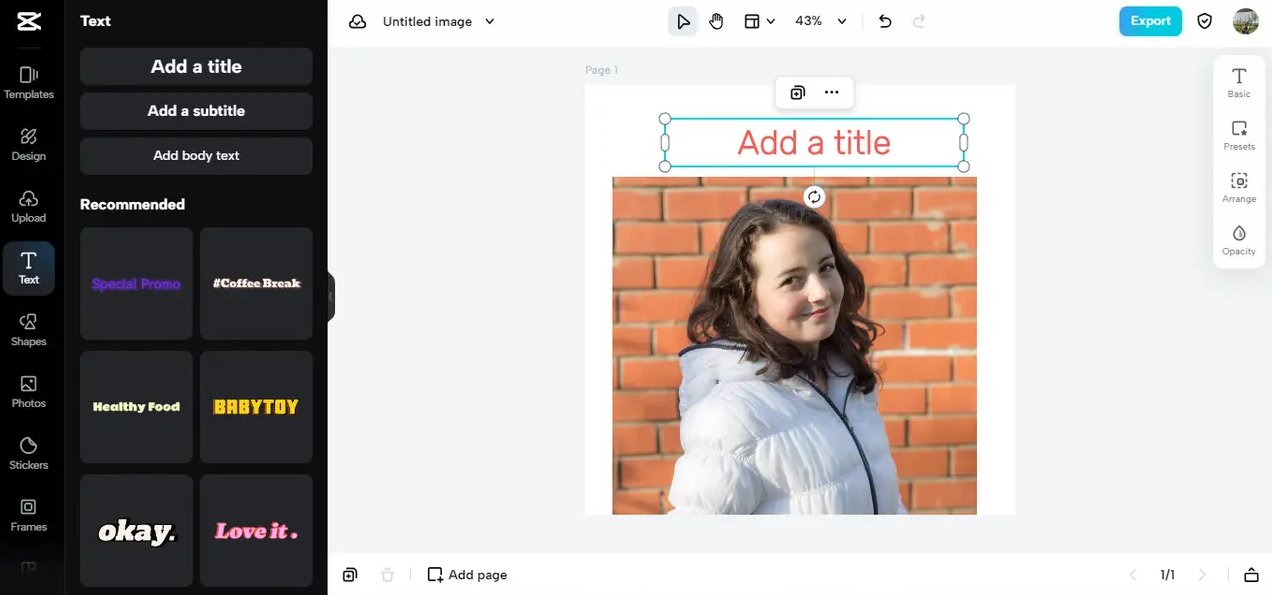Click the shield privacy icon
Viewport: 1272px width, 595px height.
point(1205,21)
